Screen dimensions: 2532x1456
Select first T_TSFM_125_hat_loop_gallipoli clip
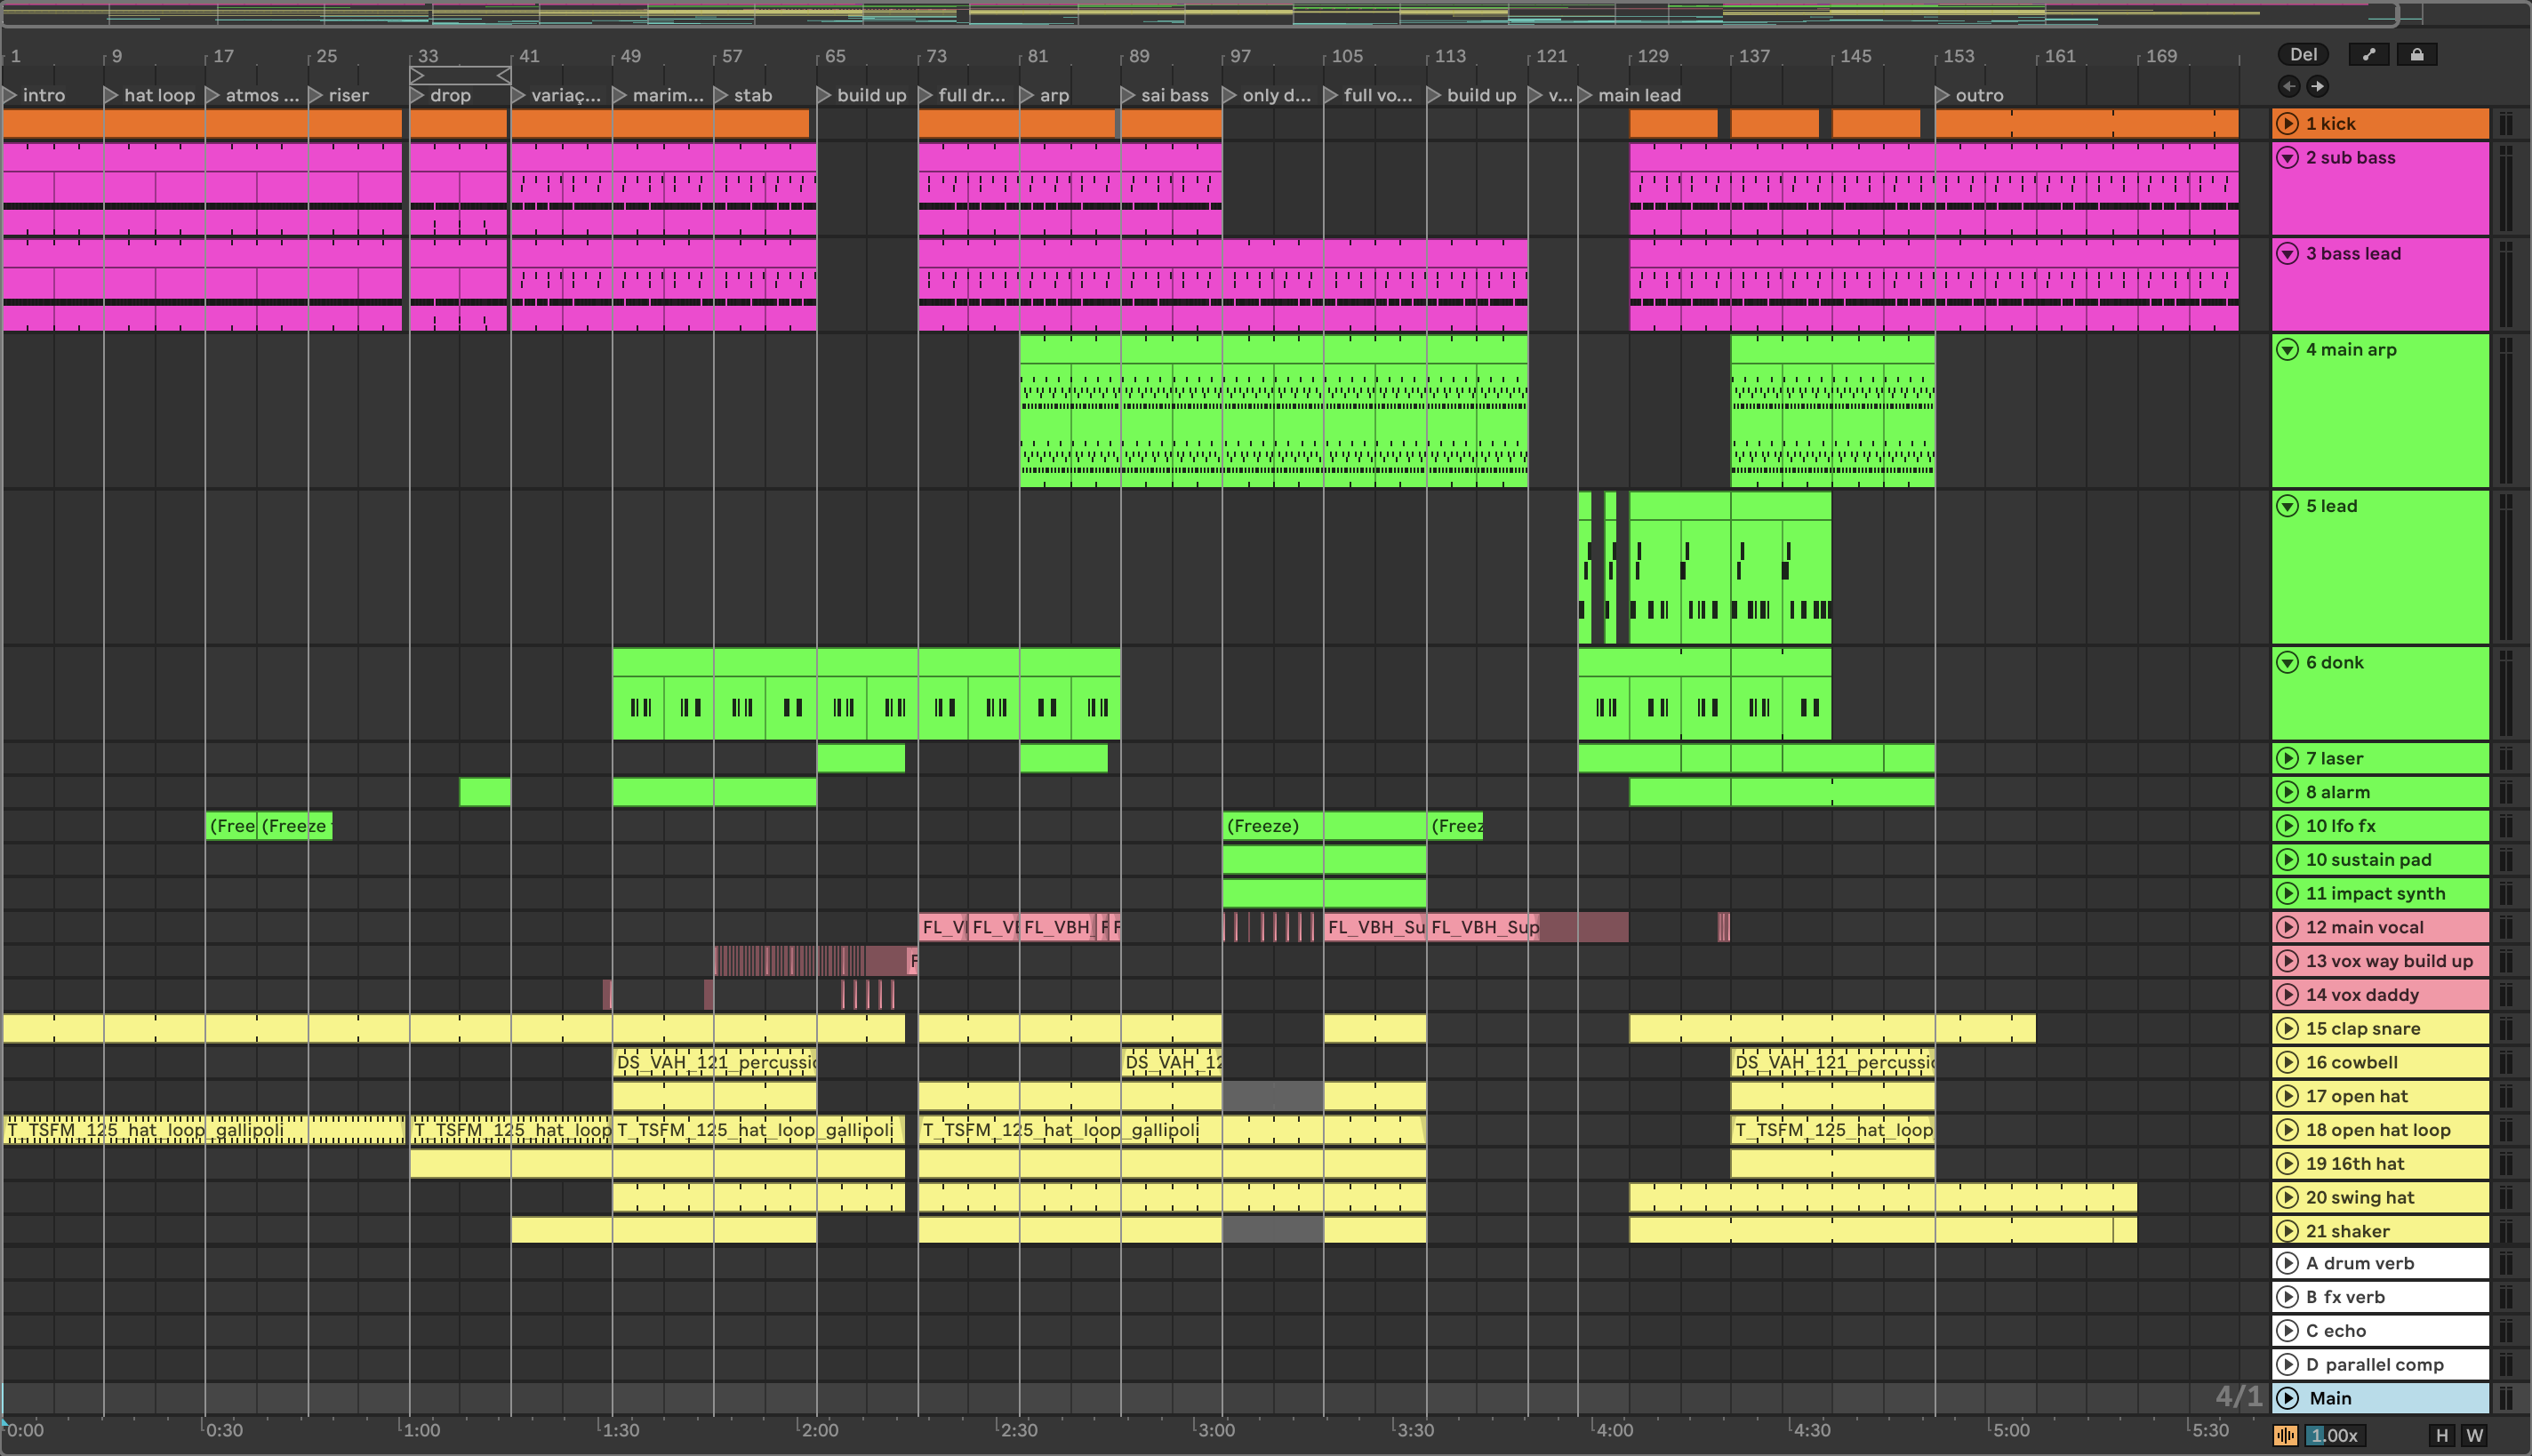tap(204, 1130)
